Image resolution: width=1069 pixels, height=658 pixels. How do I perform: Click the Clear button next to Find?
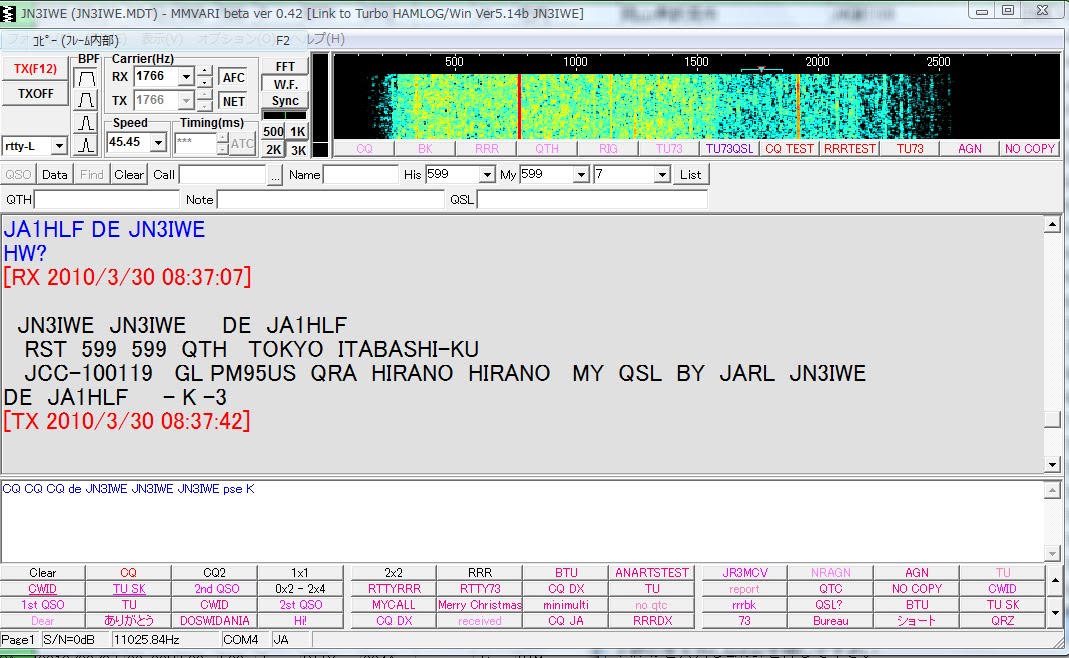click(x=129, y=175)
